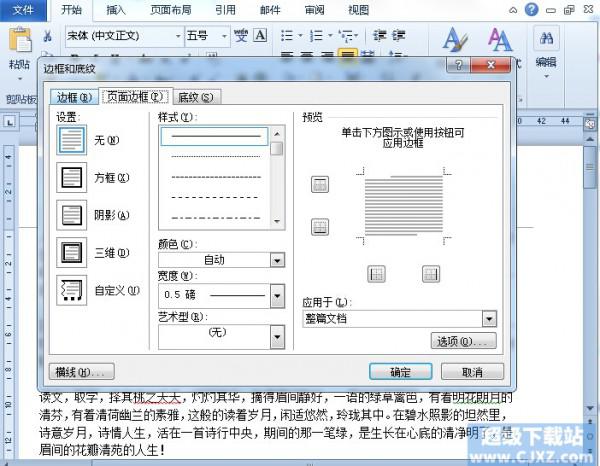This screenshot has width=600, height=466.
Task: Choose the 阴影 (Shadow) border setting
Action: [72, 215]
